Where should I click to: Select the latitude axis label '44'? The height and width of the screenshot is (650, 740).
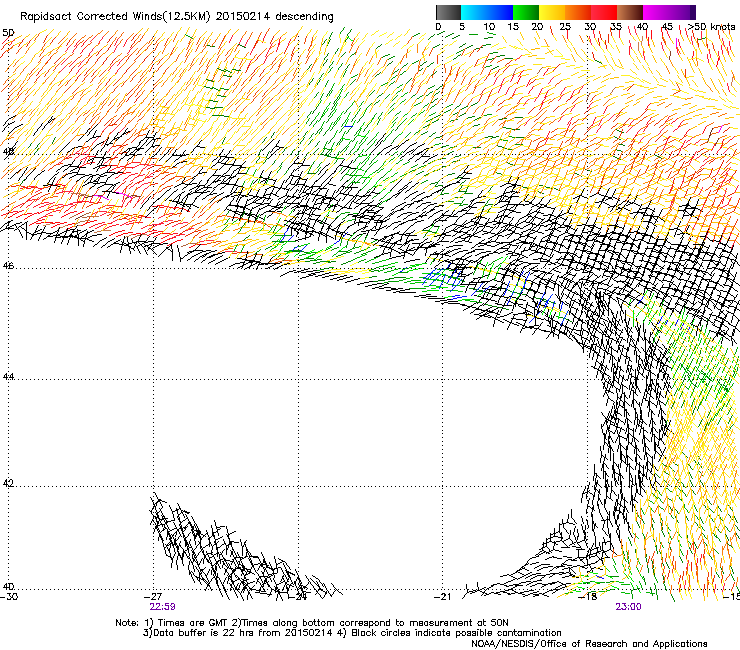pyautogui.click(x=8, y=377)
